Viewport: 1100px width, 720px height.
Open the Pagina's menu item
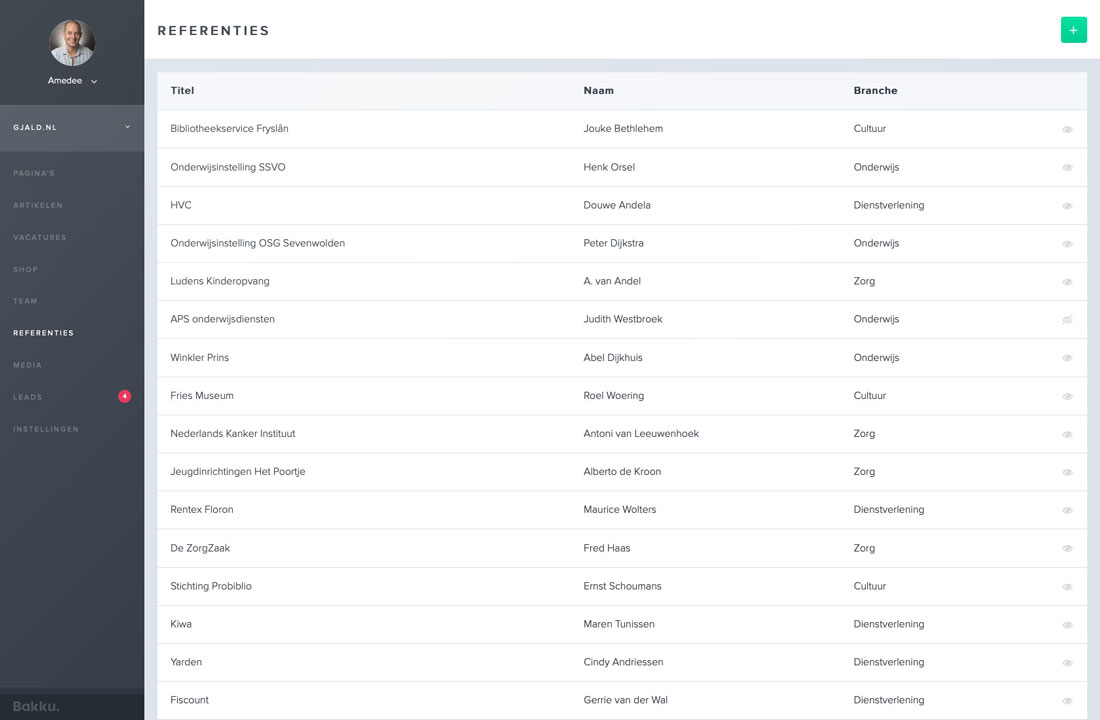(34, 173)
